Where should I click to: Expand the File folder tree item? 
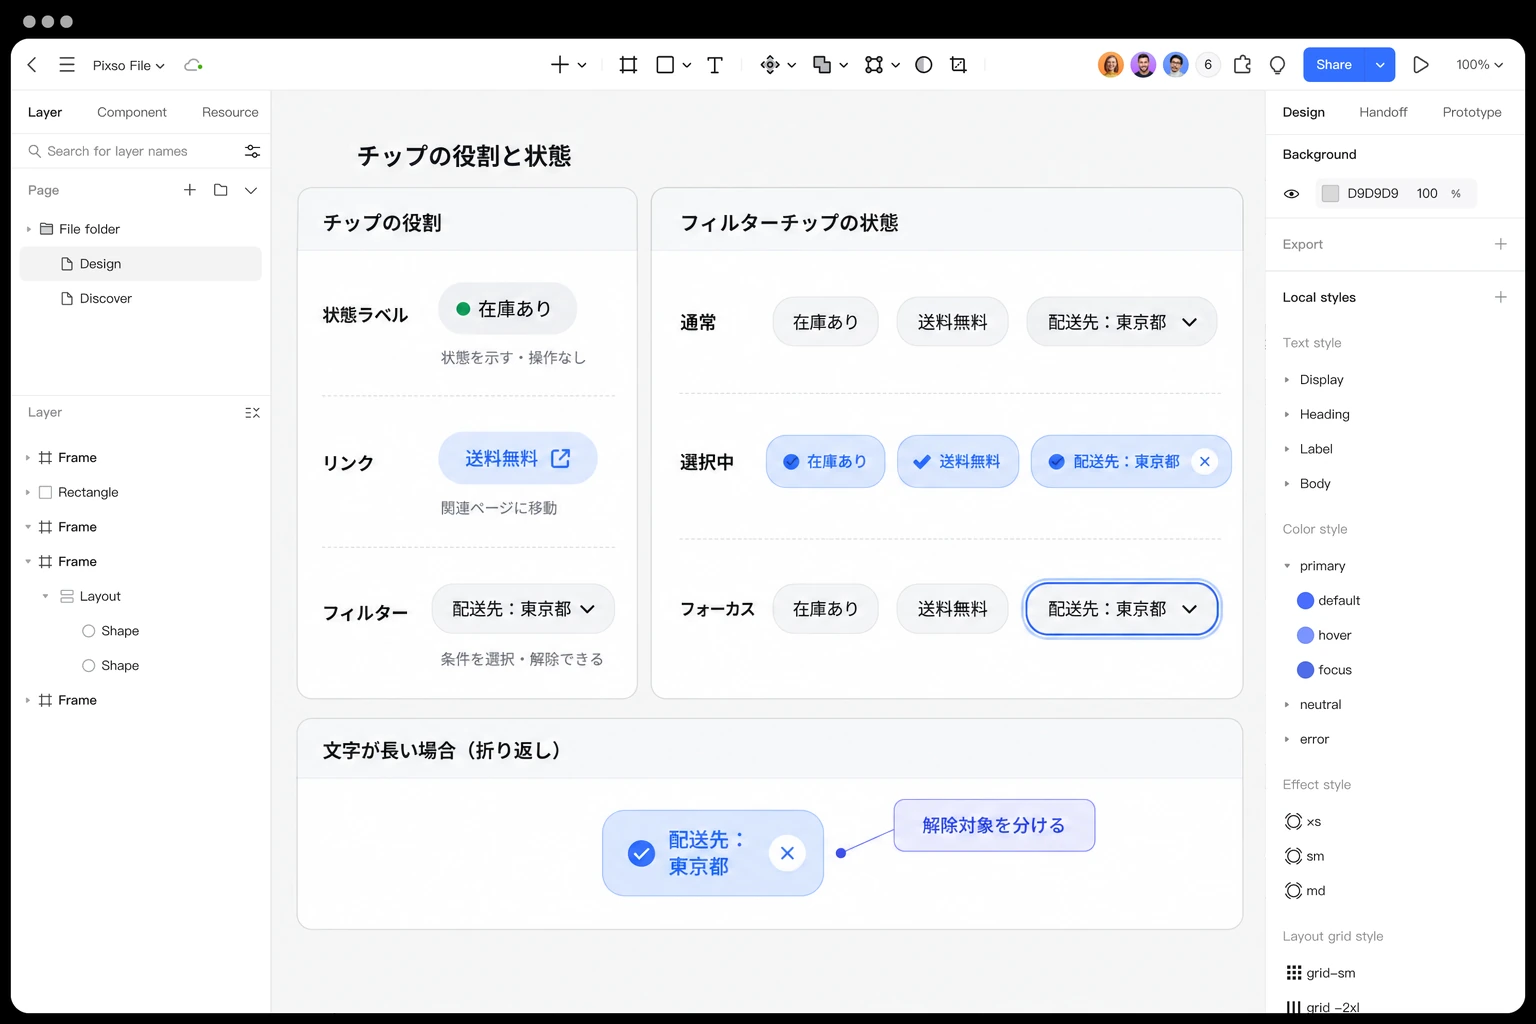click(28, 229)
